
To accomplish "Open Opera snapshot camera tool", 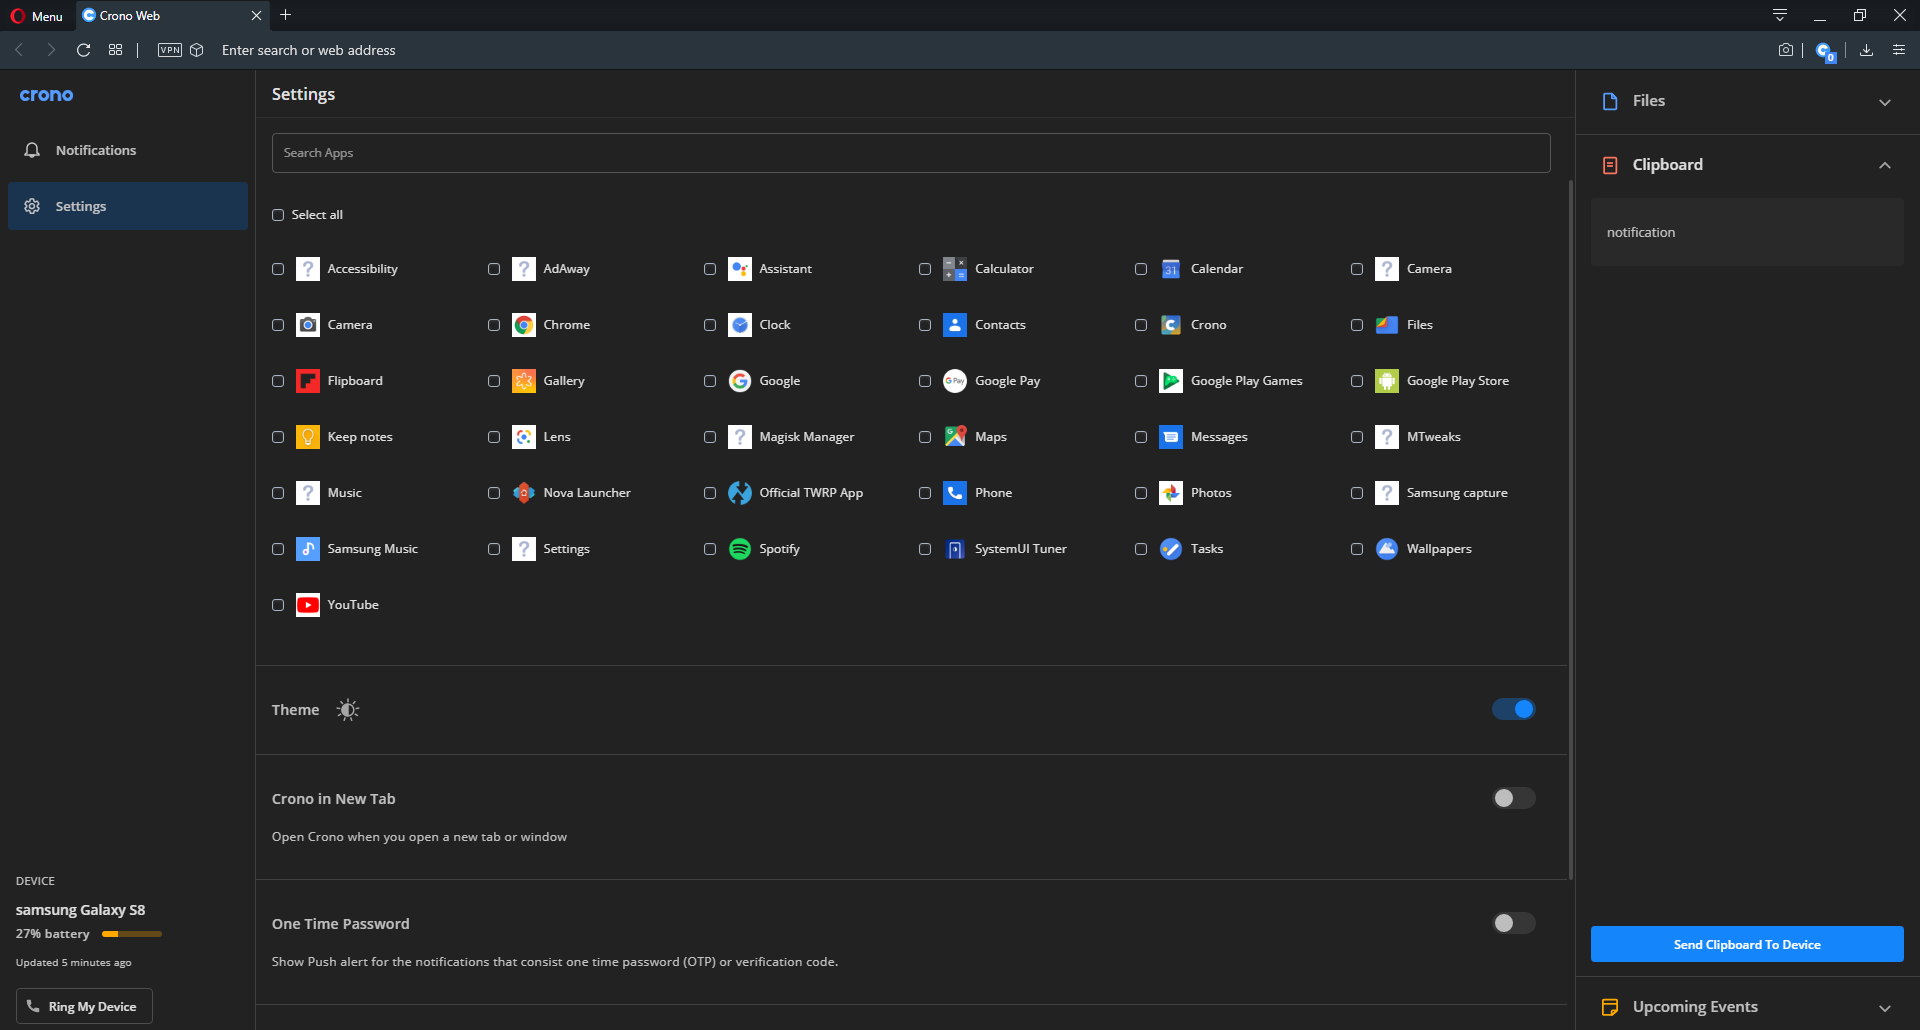I will (x=1786, y=50).
